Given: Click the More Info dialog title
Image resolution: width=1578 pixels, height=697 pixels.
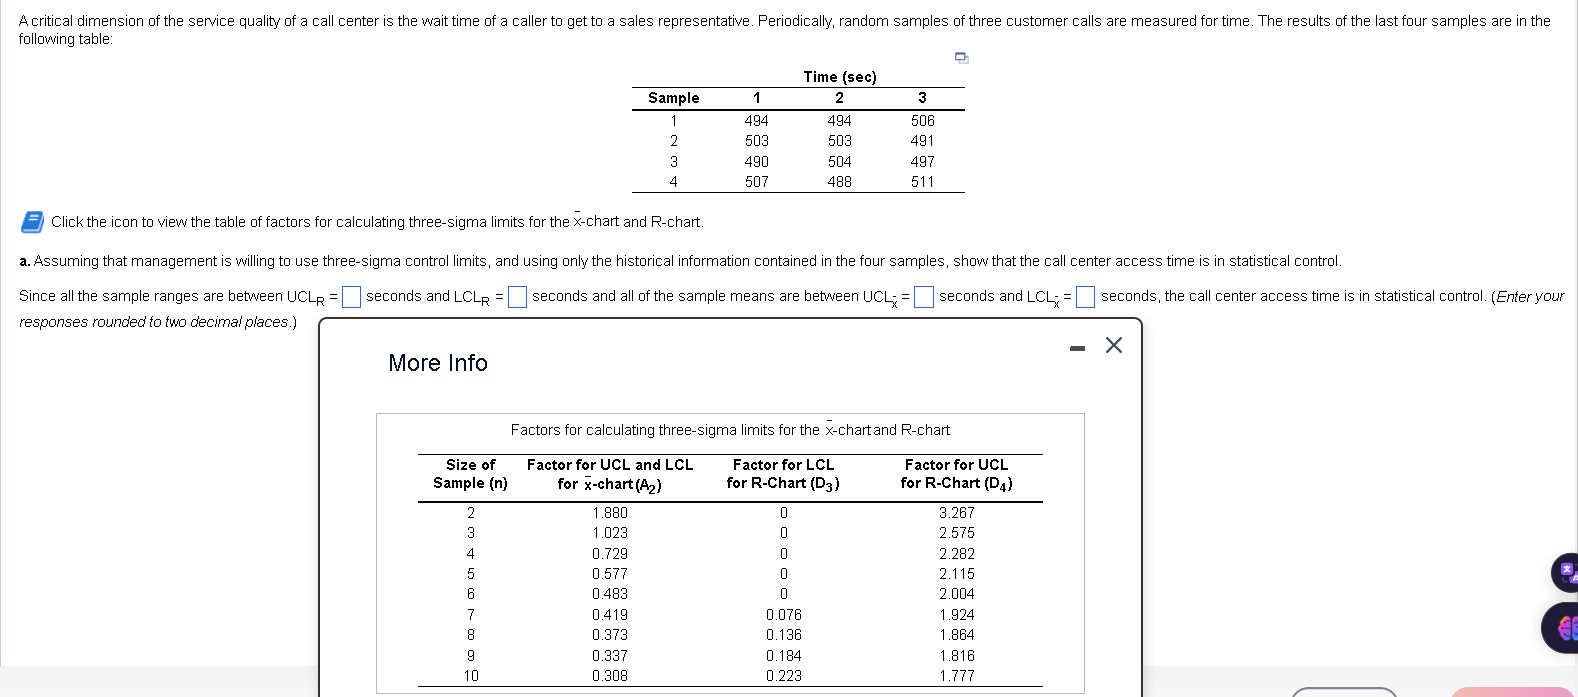Looking at the screenshot, I should (x=437, y=363).
